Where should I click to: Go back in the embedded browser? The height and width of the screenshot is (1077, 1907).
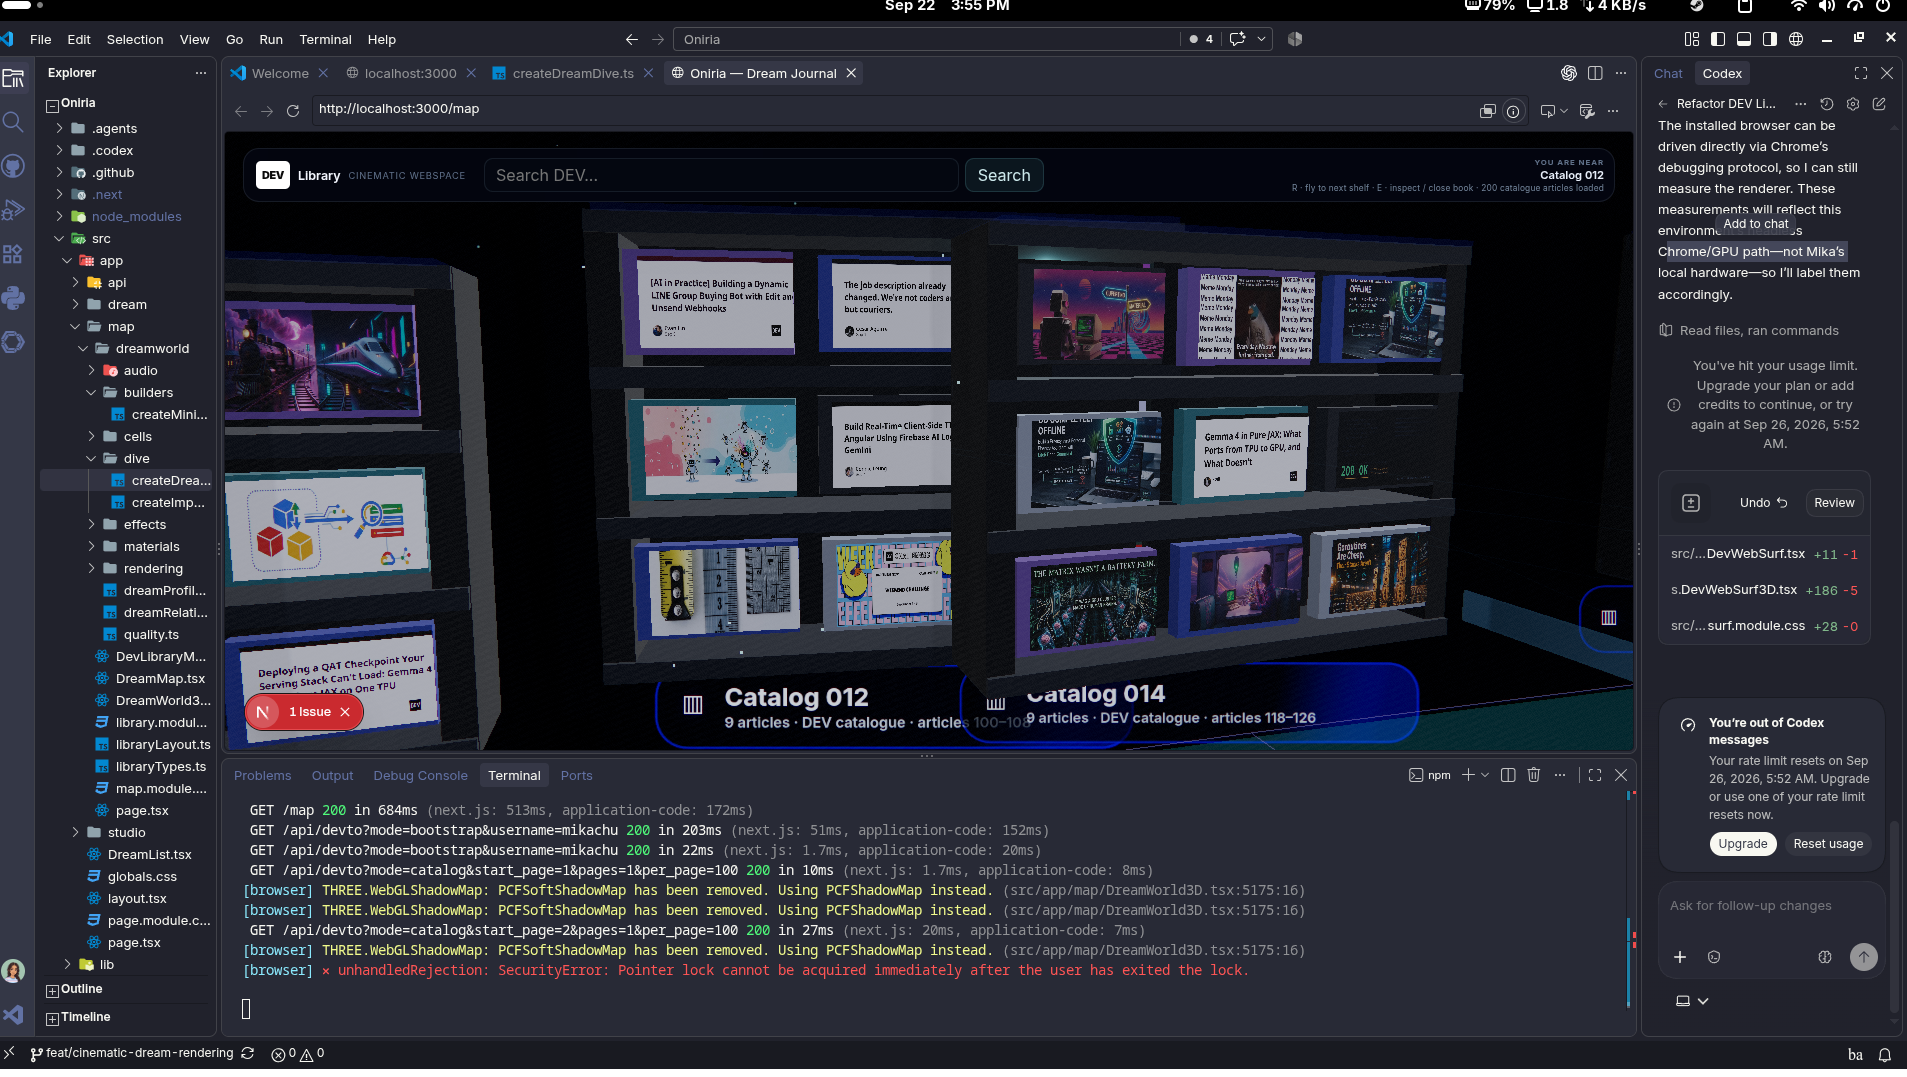tap(241, 111)
